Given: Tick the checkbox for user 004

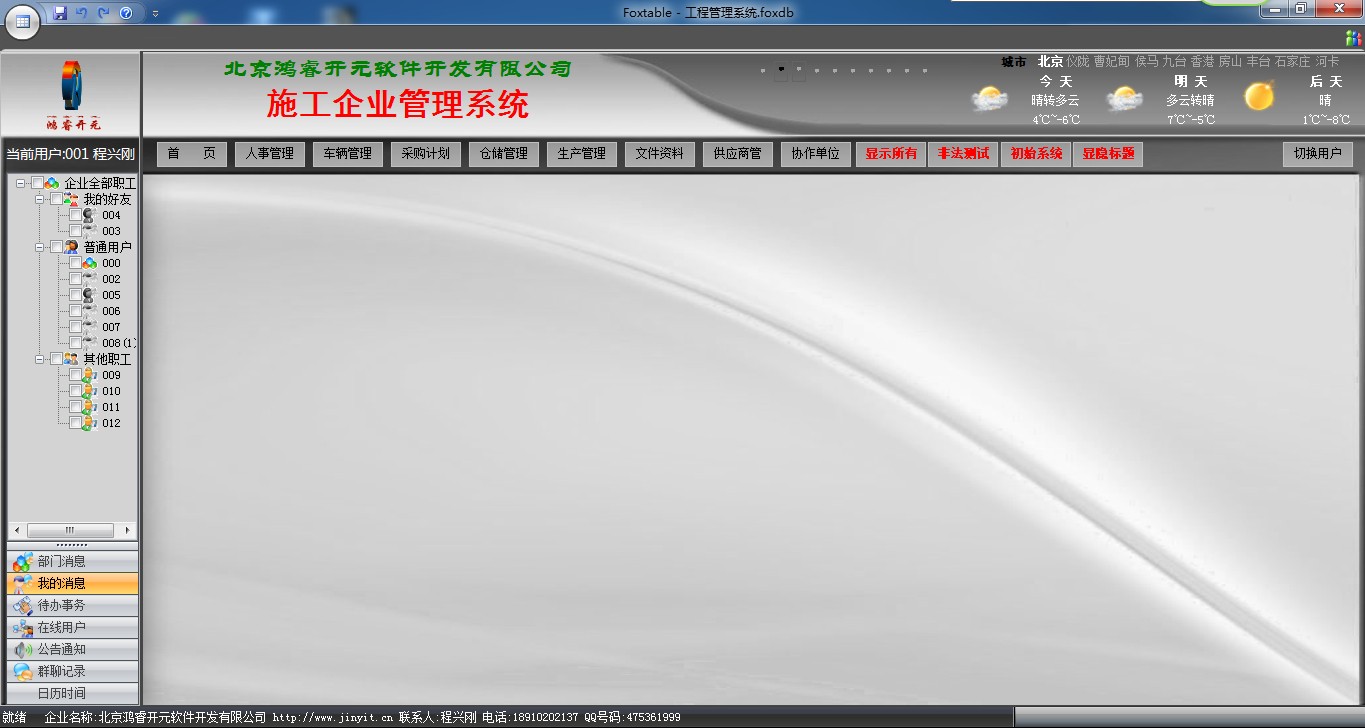Looking at the screenshot, I should point(76,215).
